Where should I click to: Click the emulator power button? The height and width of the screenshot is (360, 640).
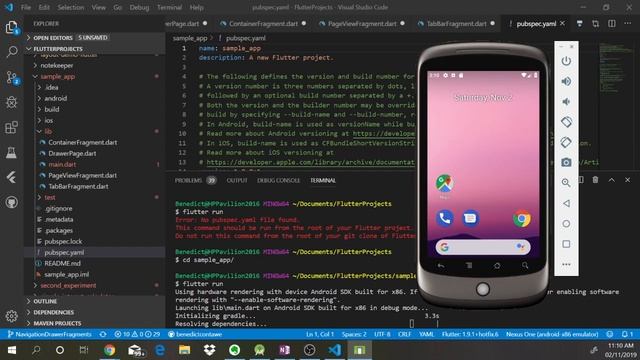566,61
